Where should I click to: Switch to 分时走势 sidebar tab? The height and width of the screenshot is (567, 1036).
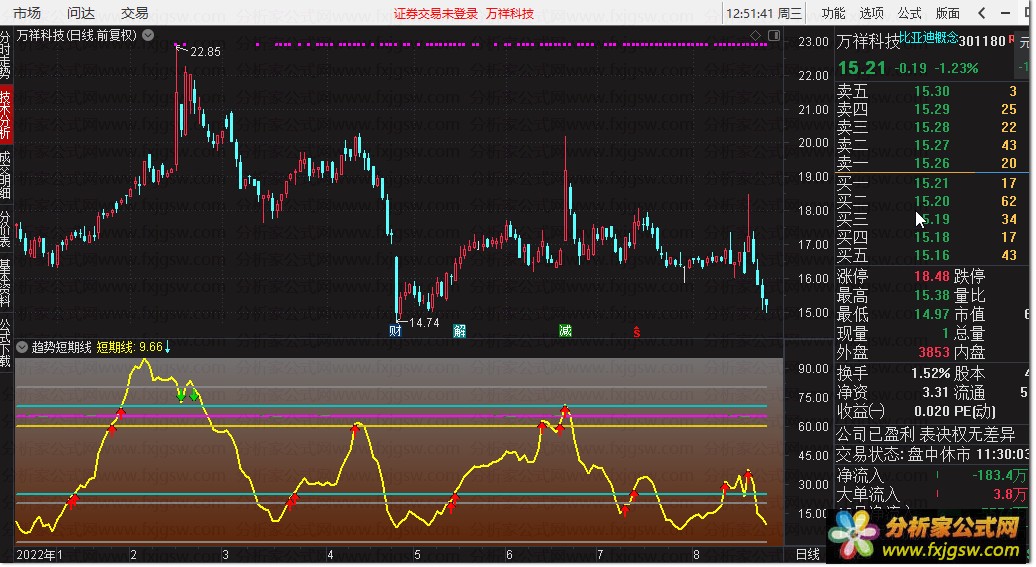(5, 55)
